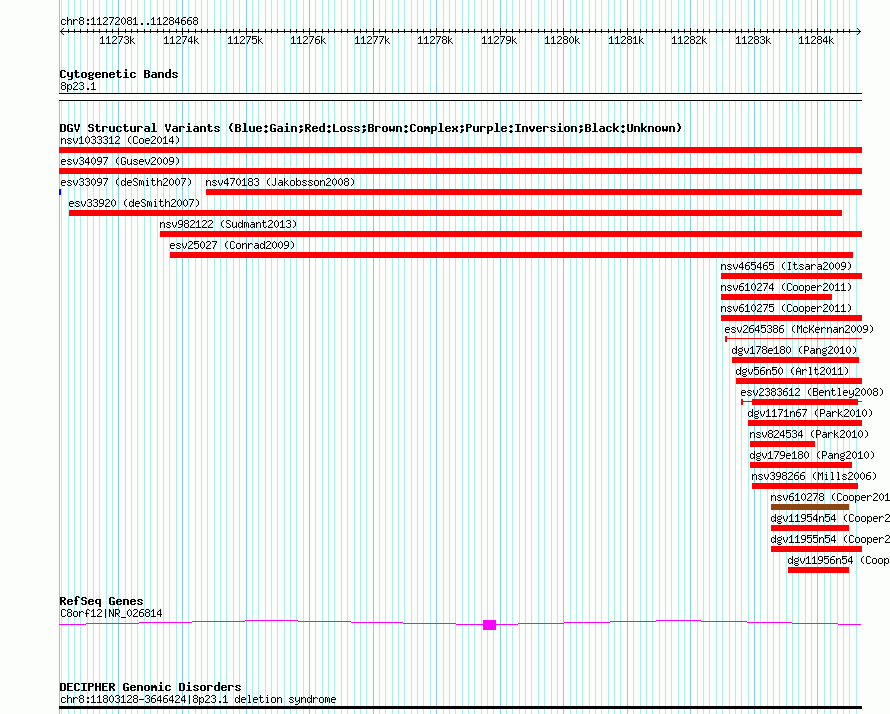Select the esv34097 (Gusev2009) red bar
This screenshot has width=890, height=714.
(460, 171)
